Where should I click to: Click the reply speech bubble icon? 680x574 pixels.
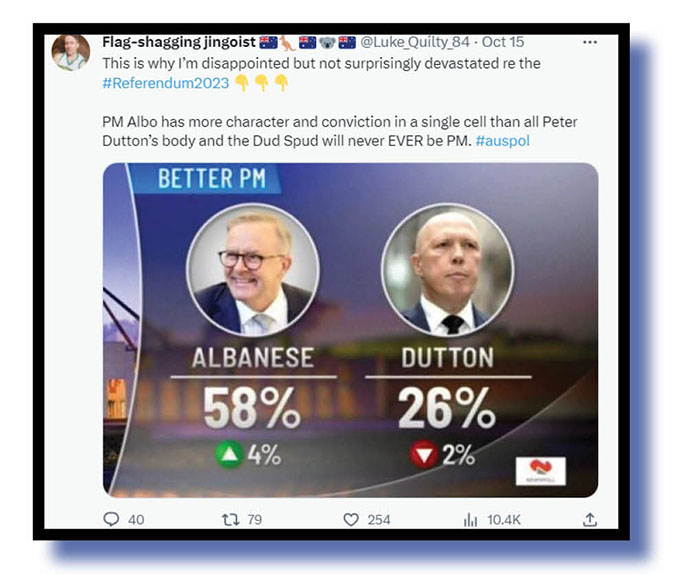click(111, 519)
